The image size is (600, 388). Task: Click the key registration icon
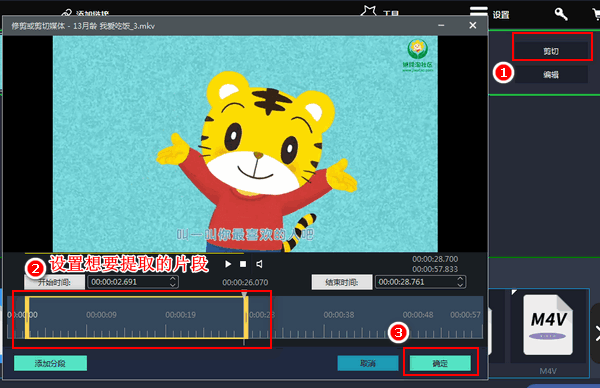[561, 14]
